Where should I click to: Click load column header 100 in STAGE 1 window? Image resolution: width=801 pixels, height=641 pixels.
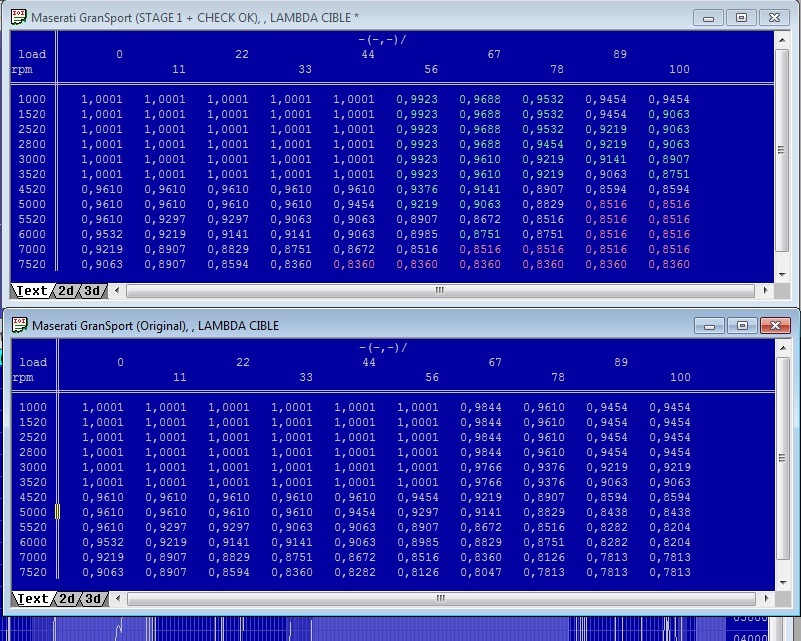tap(679, 69)
